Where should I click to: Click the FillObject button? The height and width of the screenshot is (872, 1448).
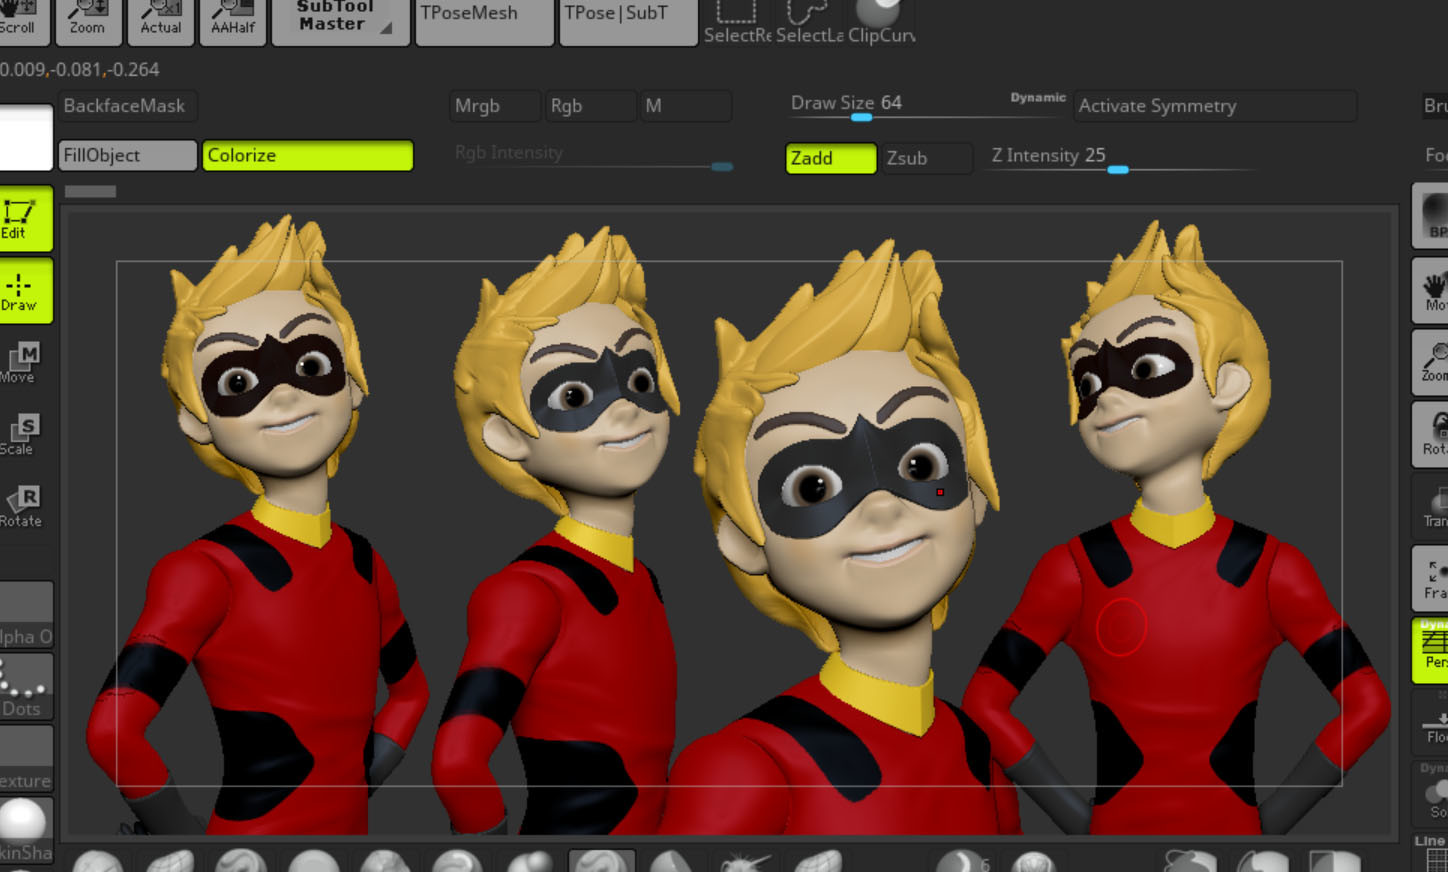click(127, 156)
